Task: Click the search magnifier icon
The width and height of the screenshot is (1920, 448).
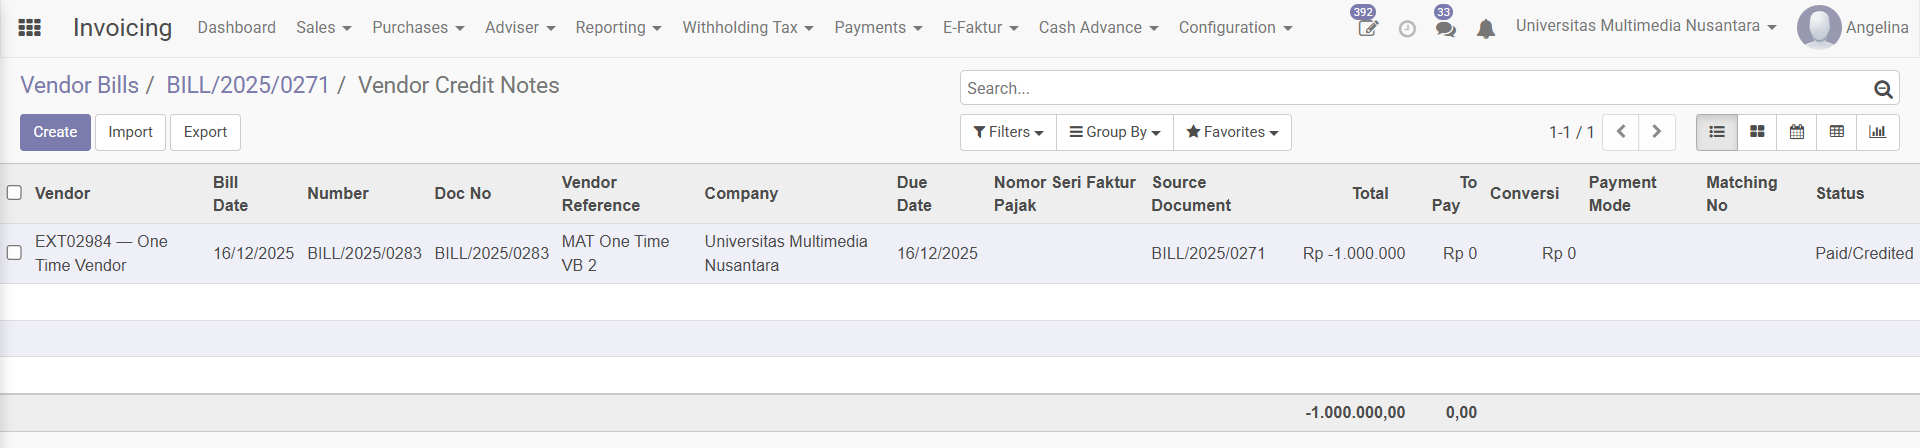Action: click(1883, 89)
